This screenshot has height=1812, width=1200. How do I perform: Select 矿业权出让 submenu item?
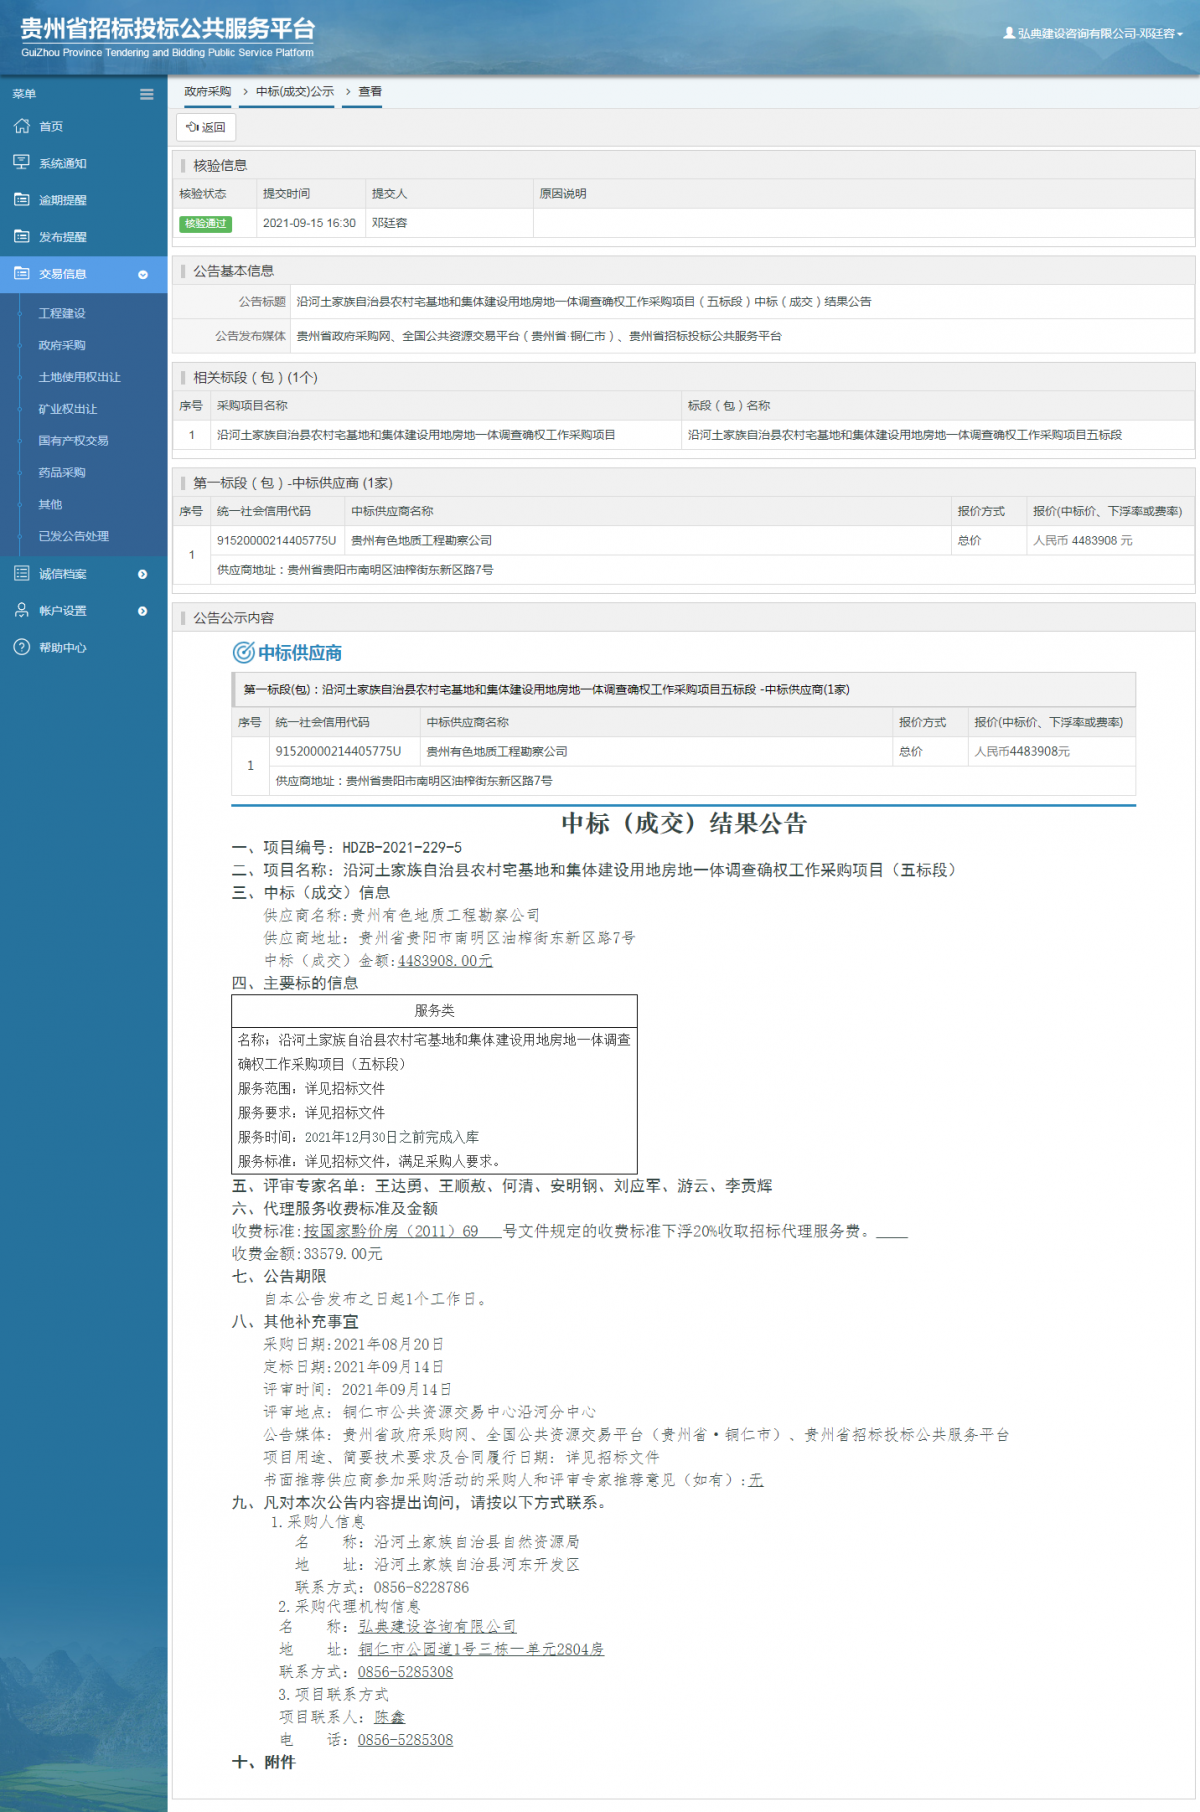point(68,409)
